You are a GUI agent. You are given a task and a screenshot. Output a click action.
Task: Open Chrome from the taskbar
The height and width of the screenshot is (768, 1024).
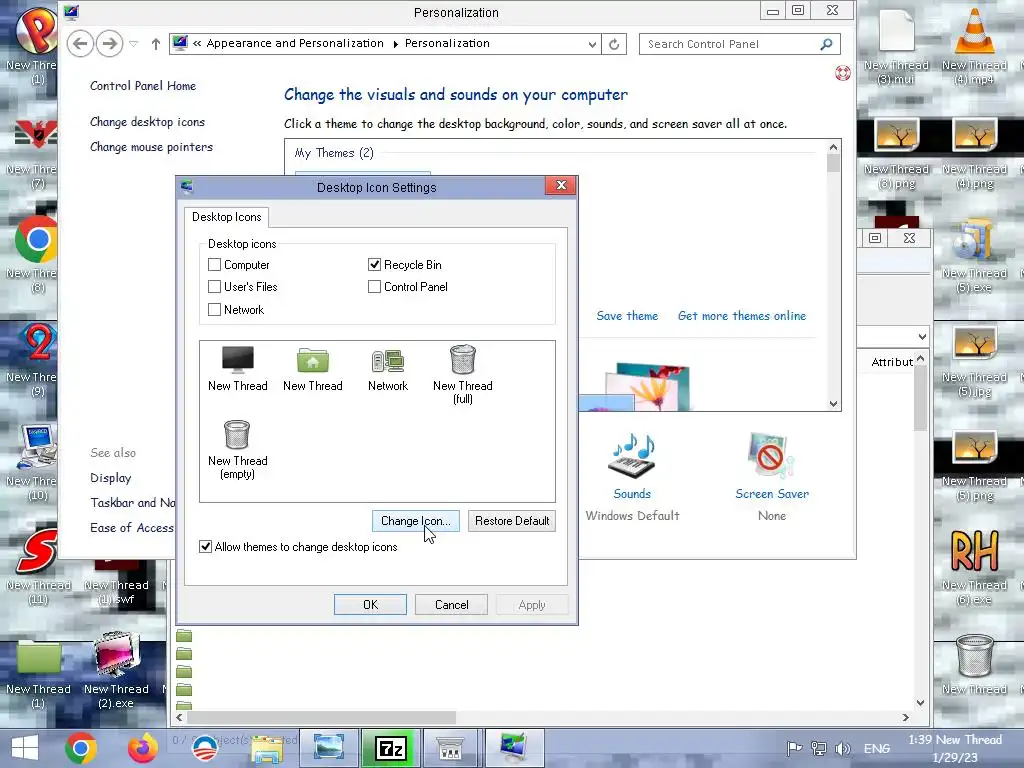point(81,748)
